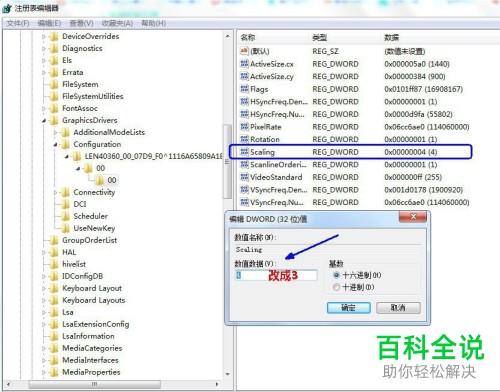The width and height of the screenshot is (500, 392).
Task: Click the MediaCategories folder icon
Action: (54, 348)
